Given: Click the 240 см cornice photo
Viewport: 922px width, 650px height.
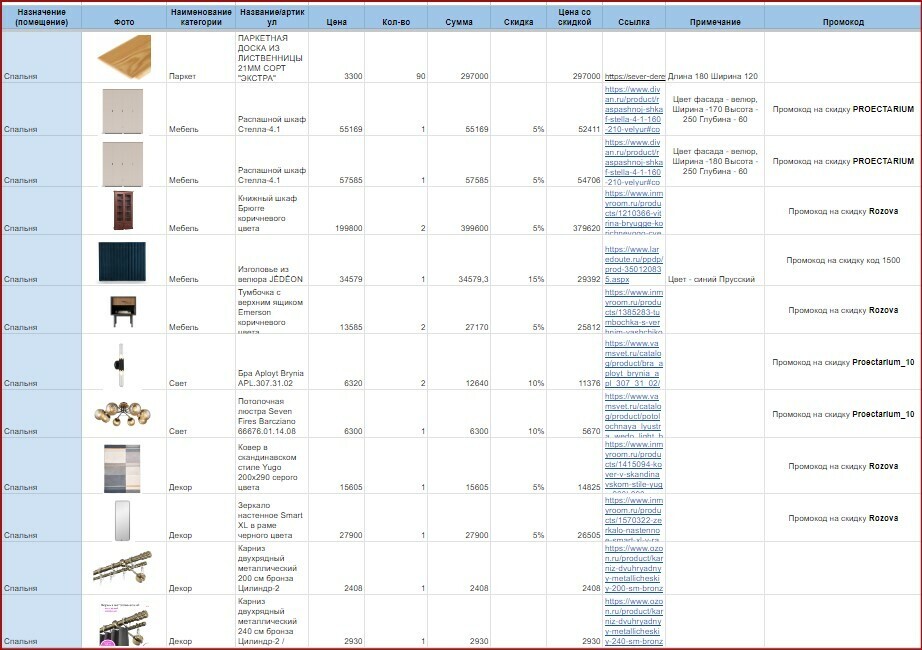Looking at the screenshot, I should [x=124, y=624].
